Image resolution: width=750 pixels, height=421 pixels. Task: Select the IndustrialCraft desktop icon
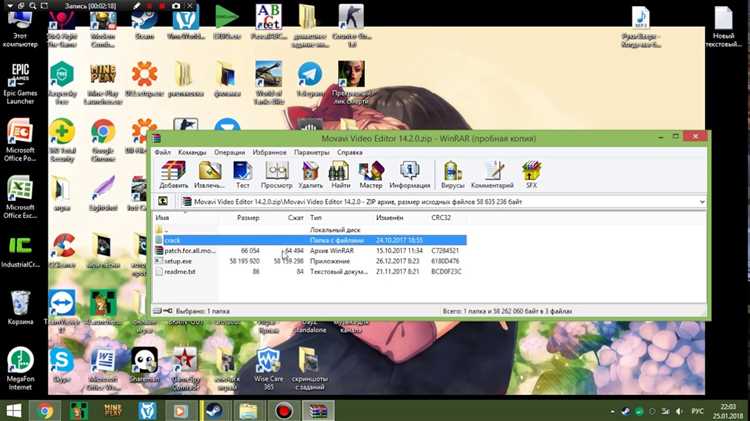tap(20, 252)
